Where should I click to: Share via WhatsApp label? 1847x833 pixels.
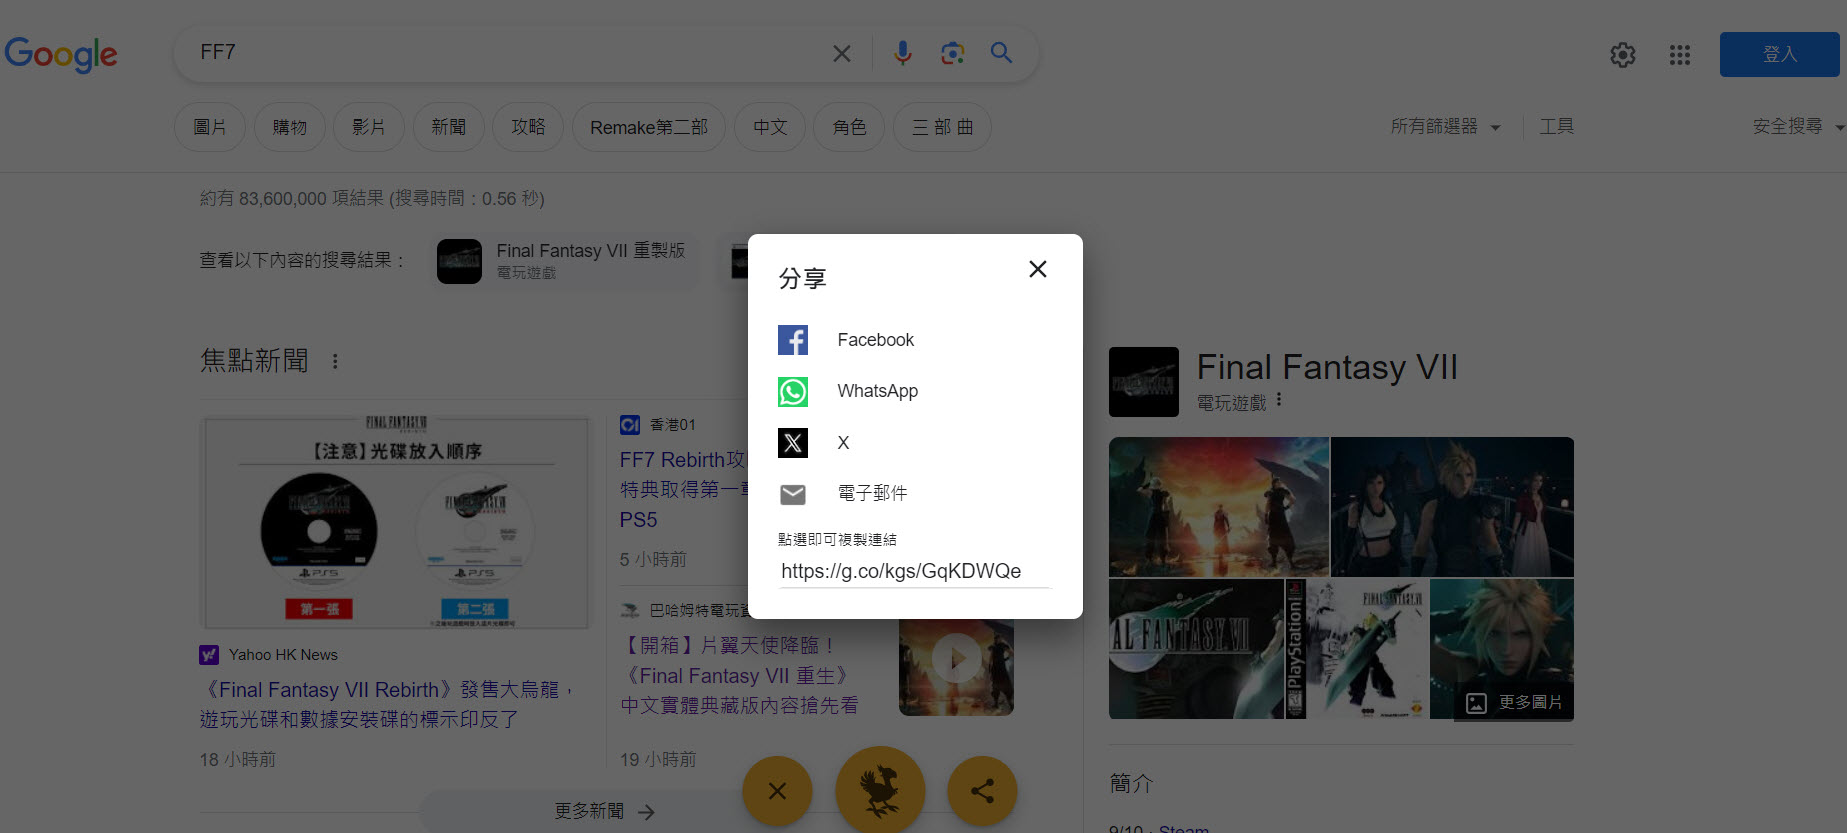click(x=877, y=391)
